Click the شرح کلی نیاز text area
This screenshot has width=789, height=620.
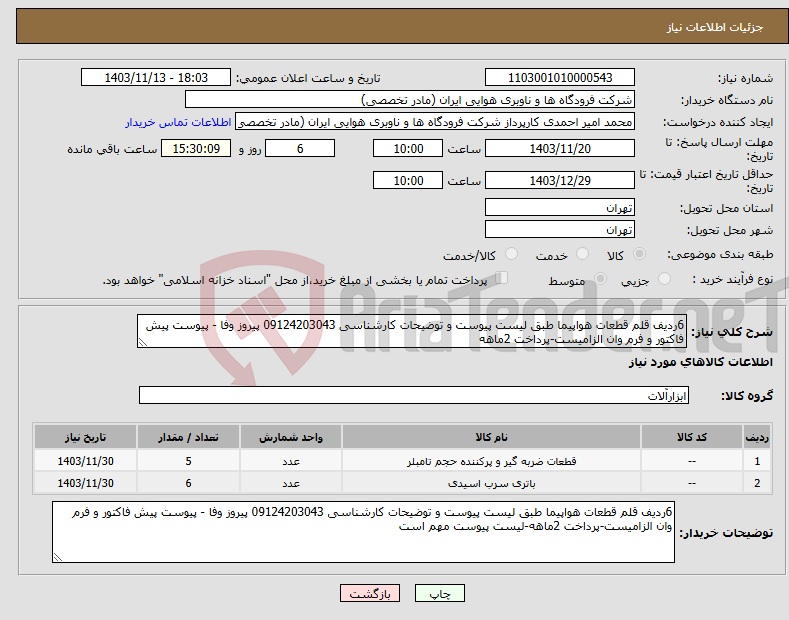tap(412, 331)
